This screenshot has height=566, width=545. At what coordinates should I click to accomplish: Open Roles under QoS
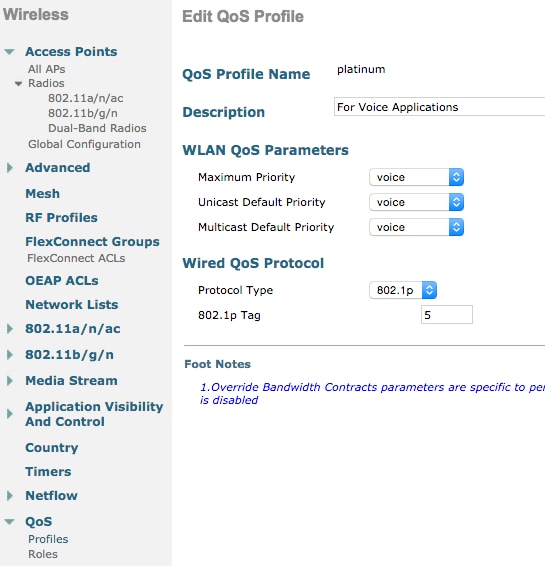[x=43, y=554]
